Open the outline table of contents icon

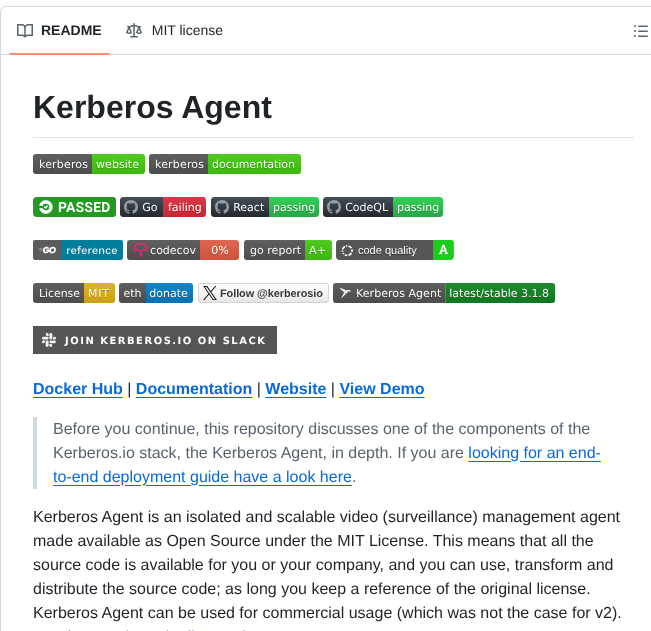pos(640,31)
